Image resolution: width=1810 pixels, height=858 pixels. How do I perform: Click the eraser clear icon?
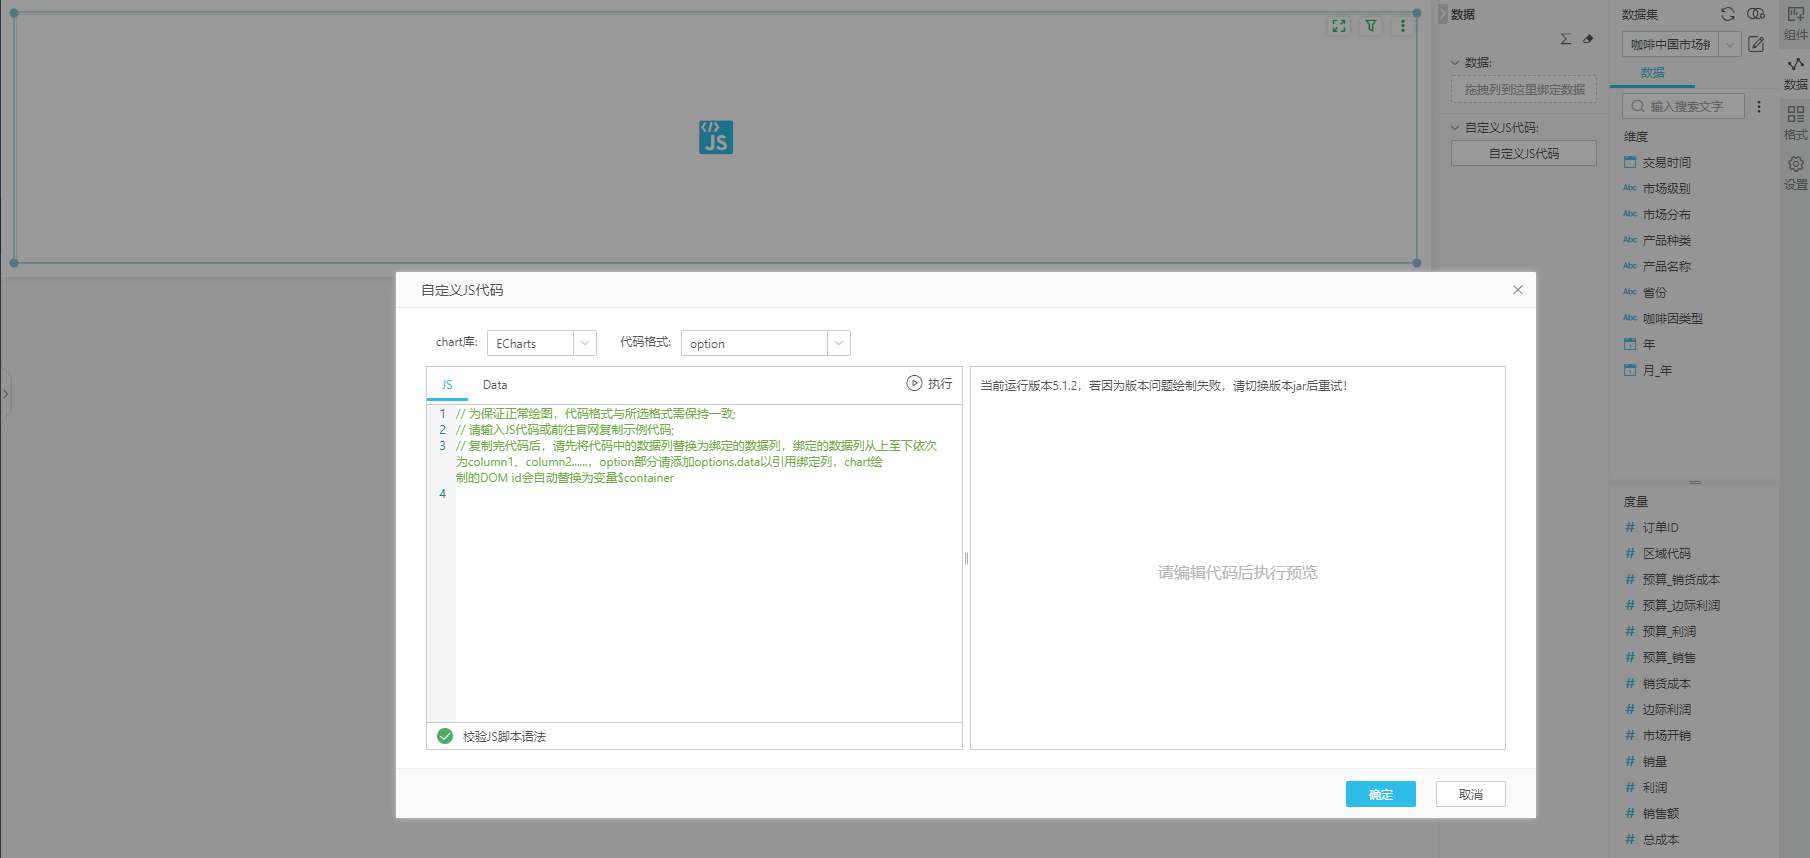point(1588,39)
